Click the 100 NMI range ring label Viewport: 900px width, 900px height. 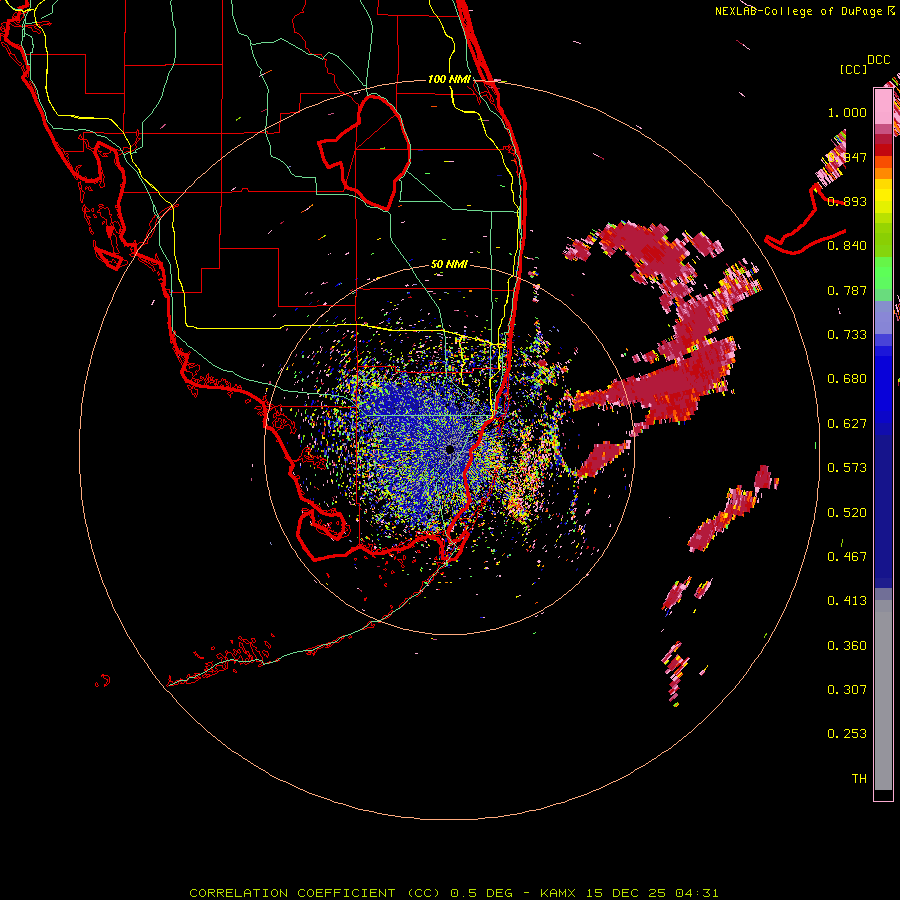[x=449, y=79]
